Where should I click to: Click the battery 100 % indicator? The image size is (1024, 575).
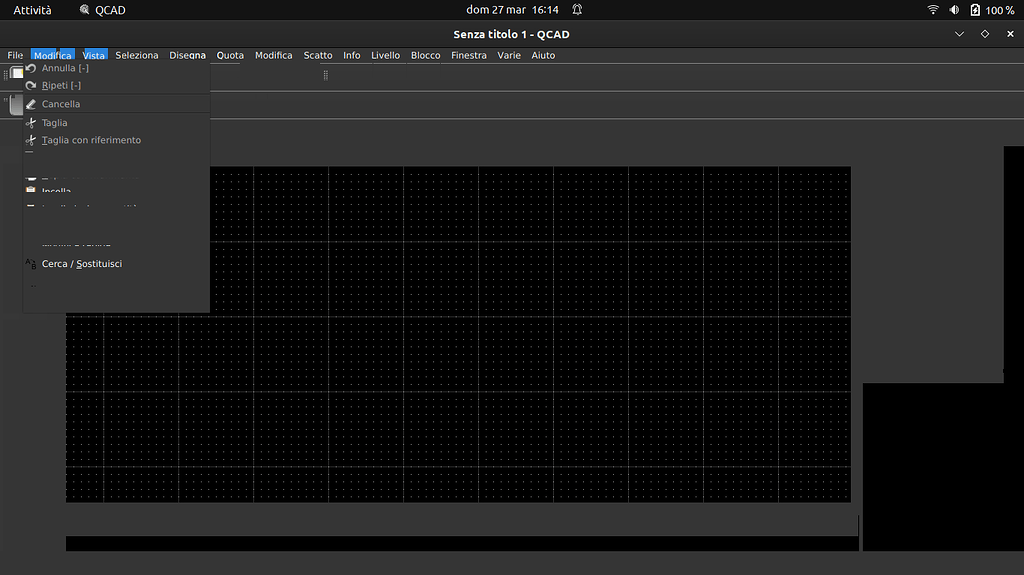point(992,10)
